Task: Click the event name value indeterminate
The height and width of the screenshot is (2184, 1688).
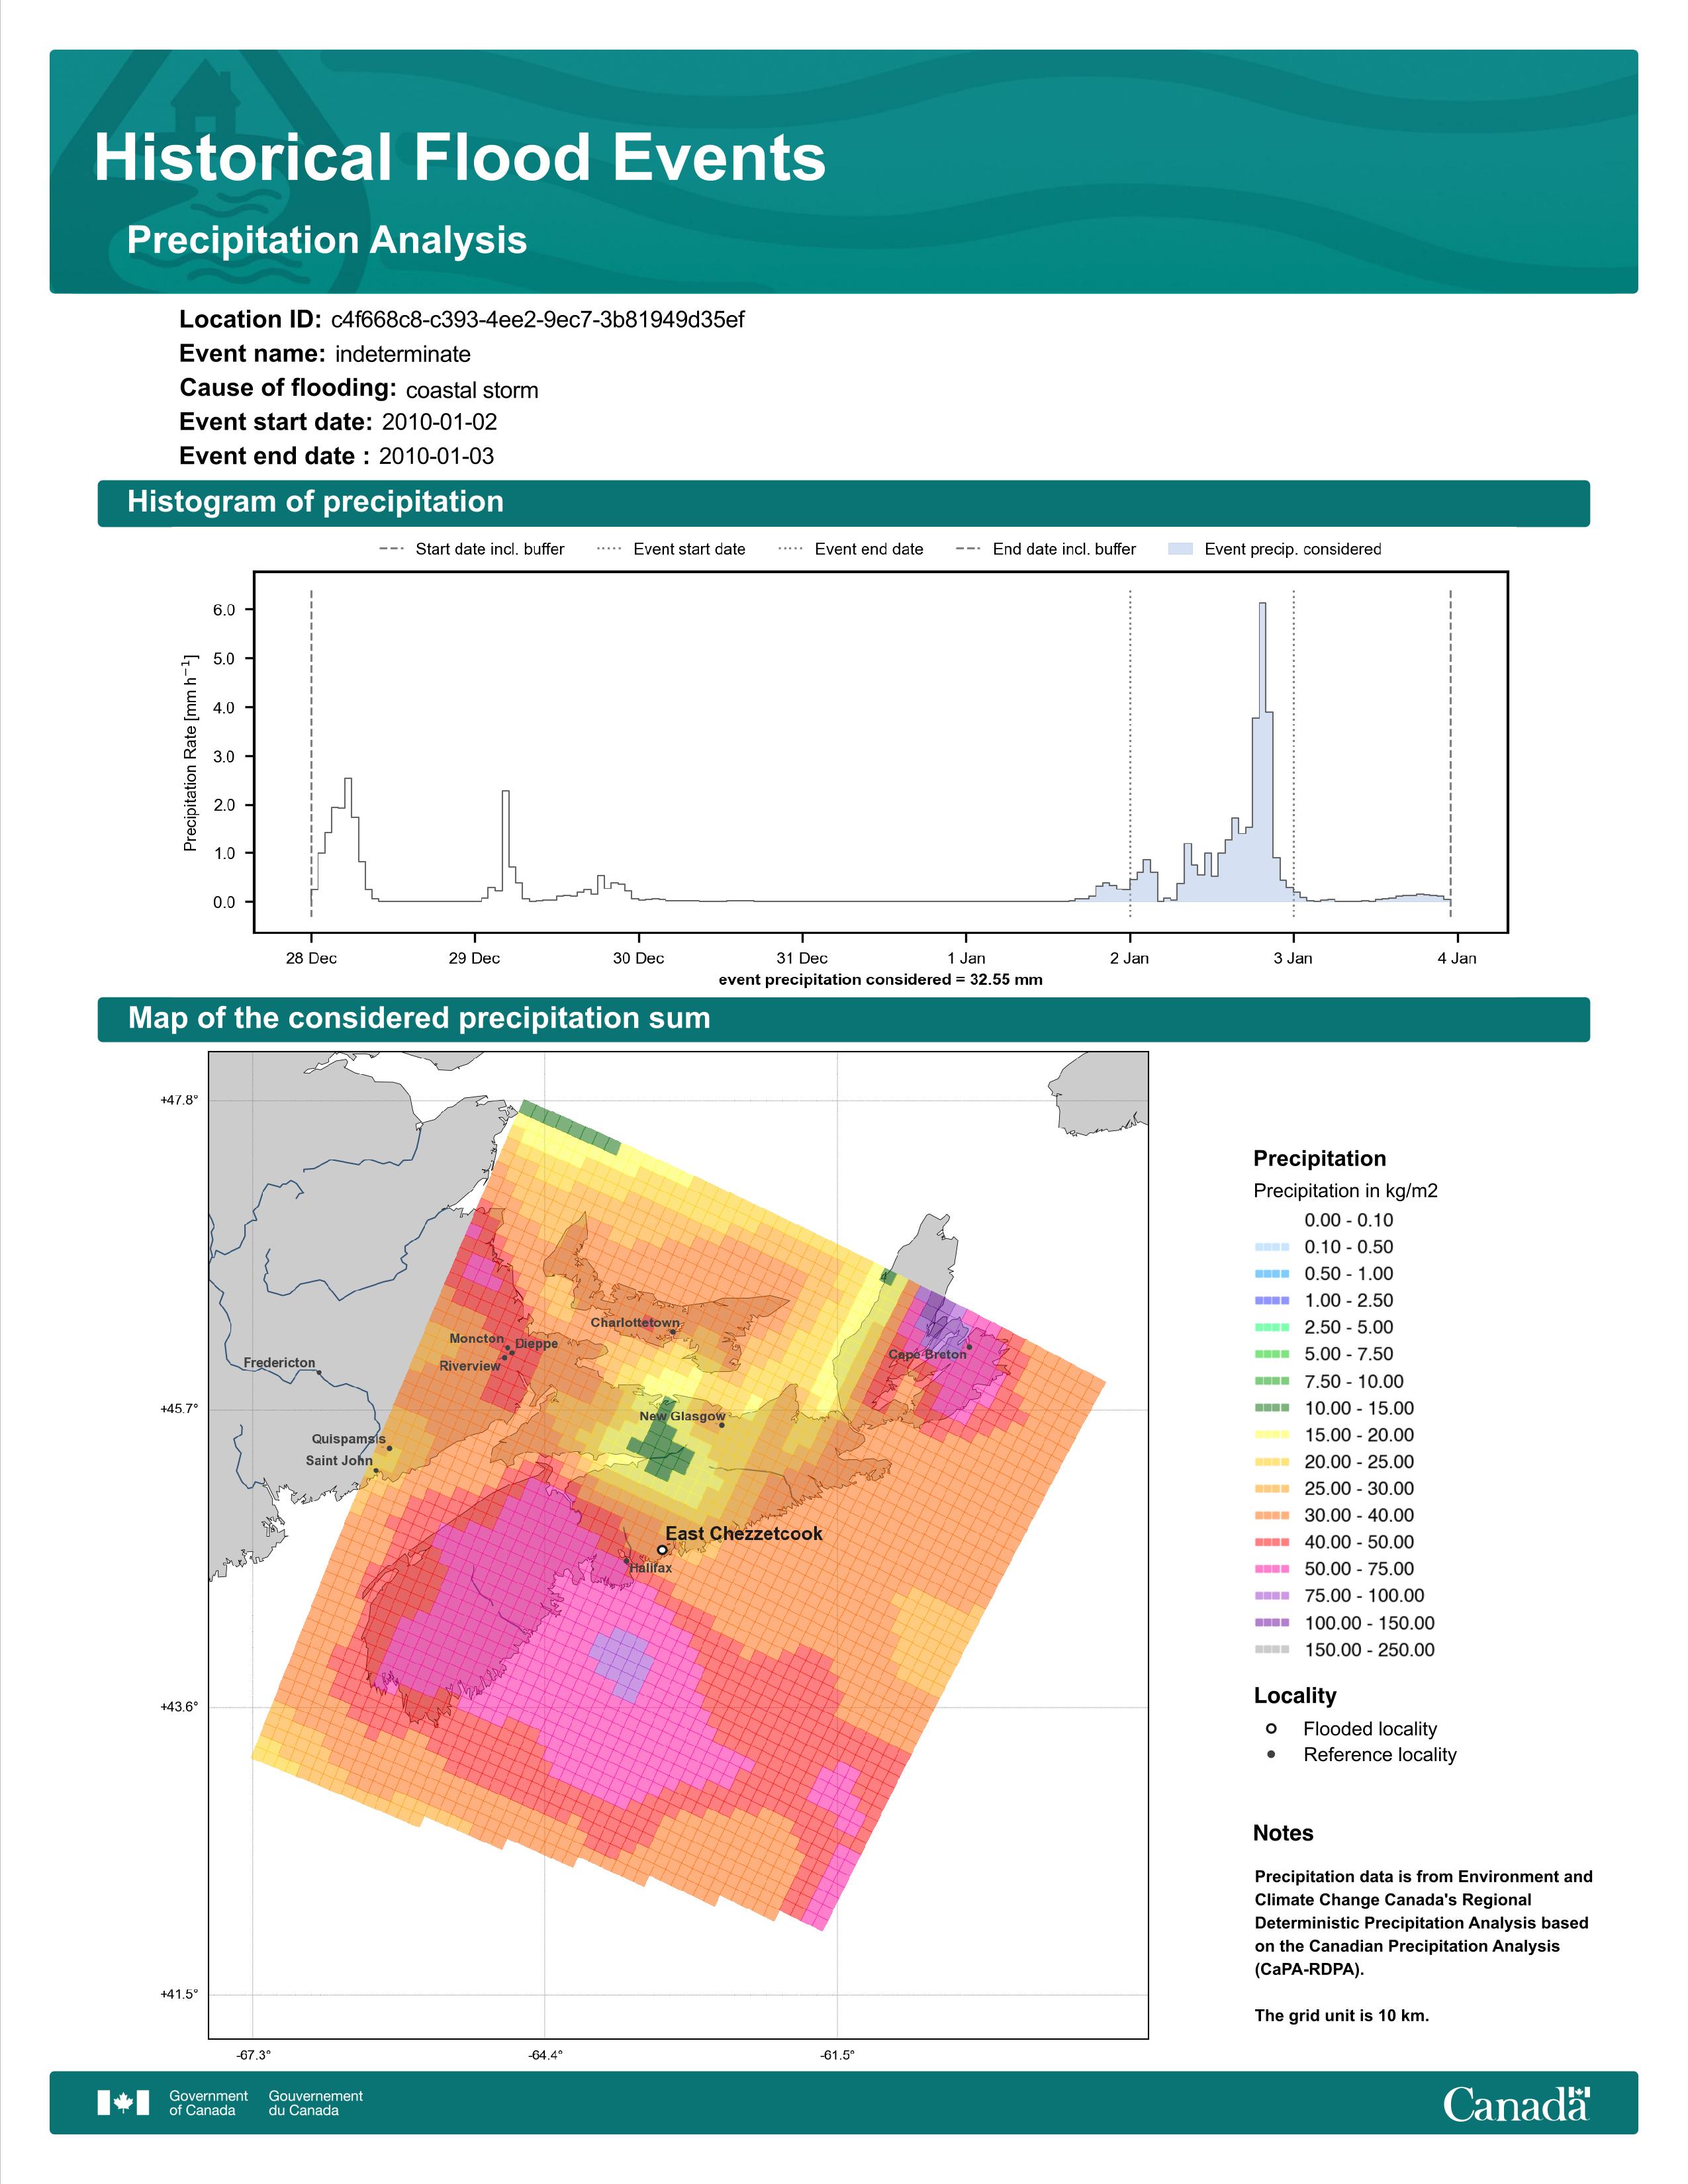Action: click(403, 354)
